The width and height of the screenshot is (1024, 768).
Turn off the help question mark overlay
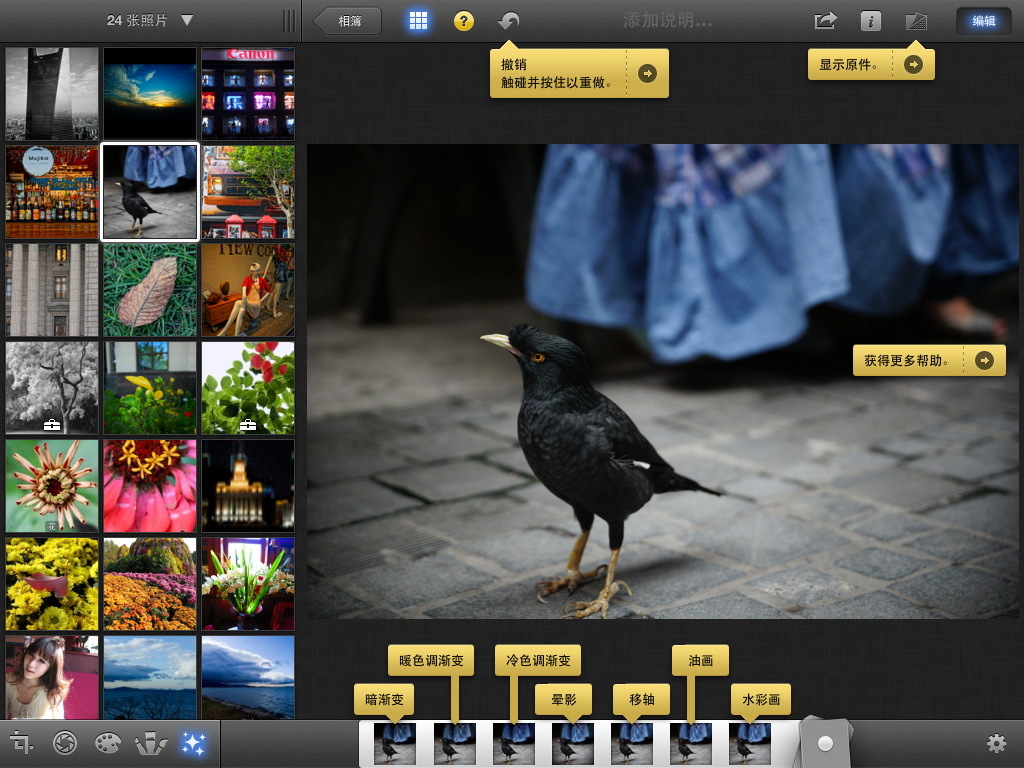464,21
